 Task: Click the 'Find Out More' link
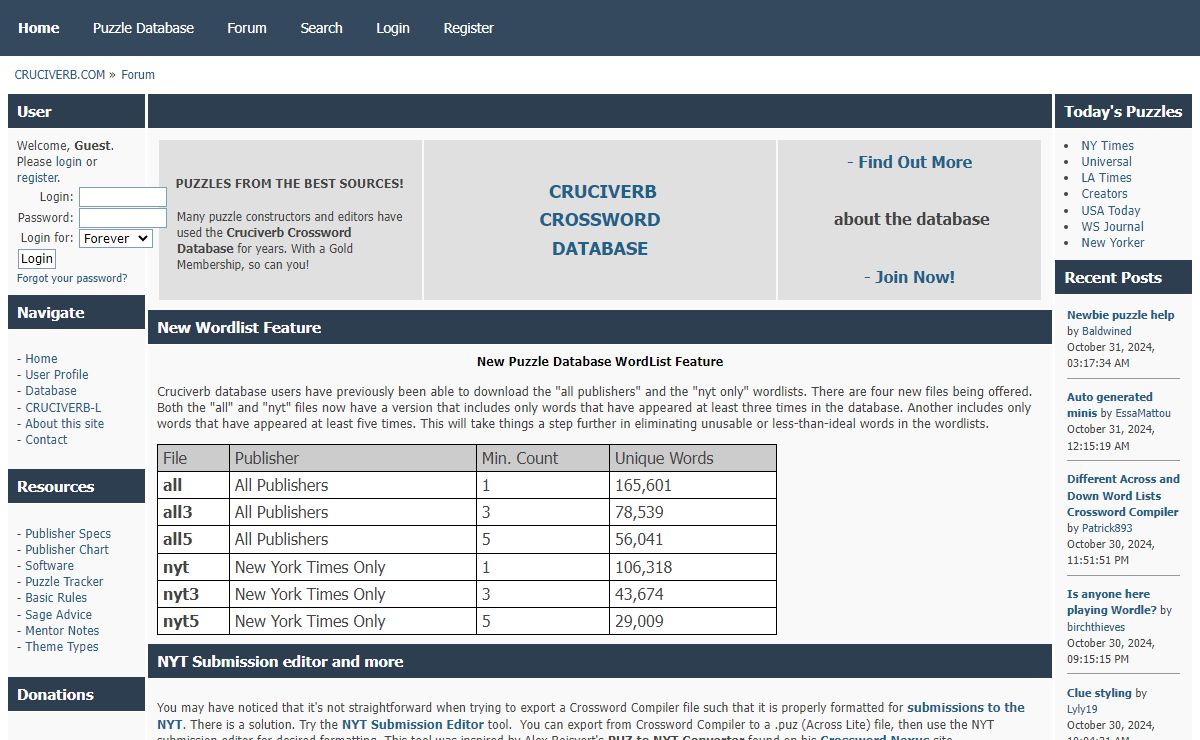pyautogui.click(x=915, y=162)
